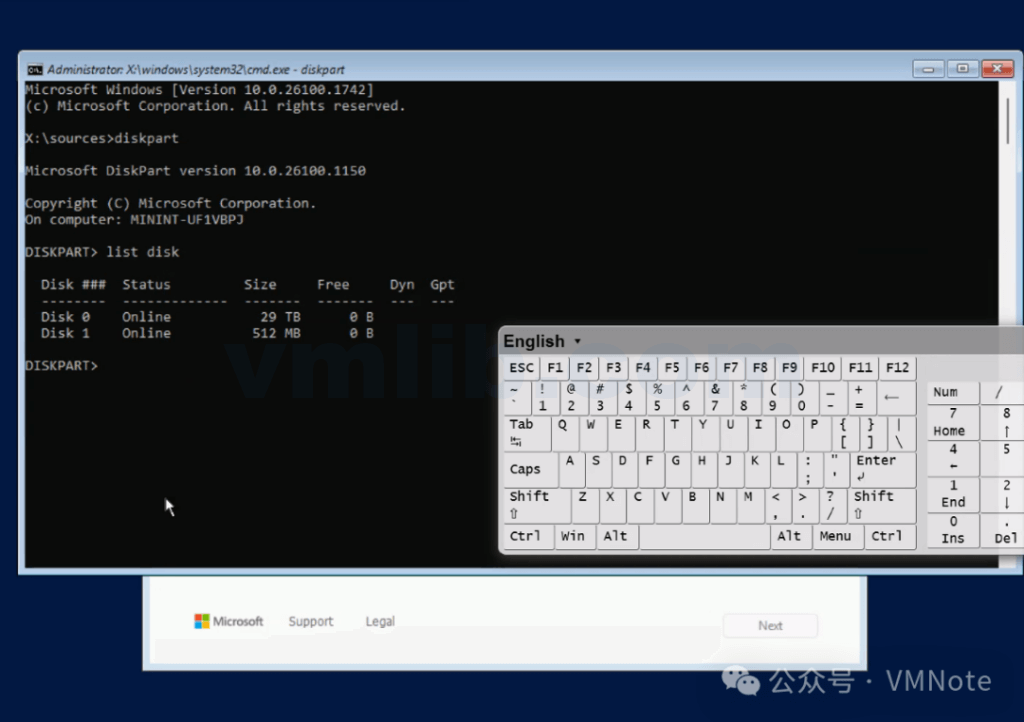Click the Next button in setup
1024x722 pixels.
tap(770, 626)
